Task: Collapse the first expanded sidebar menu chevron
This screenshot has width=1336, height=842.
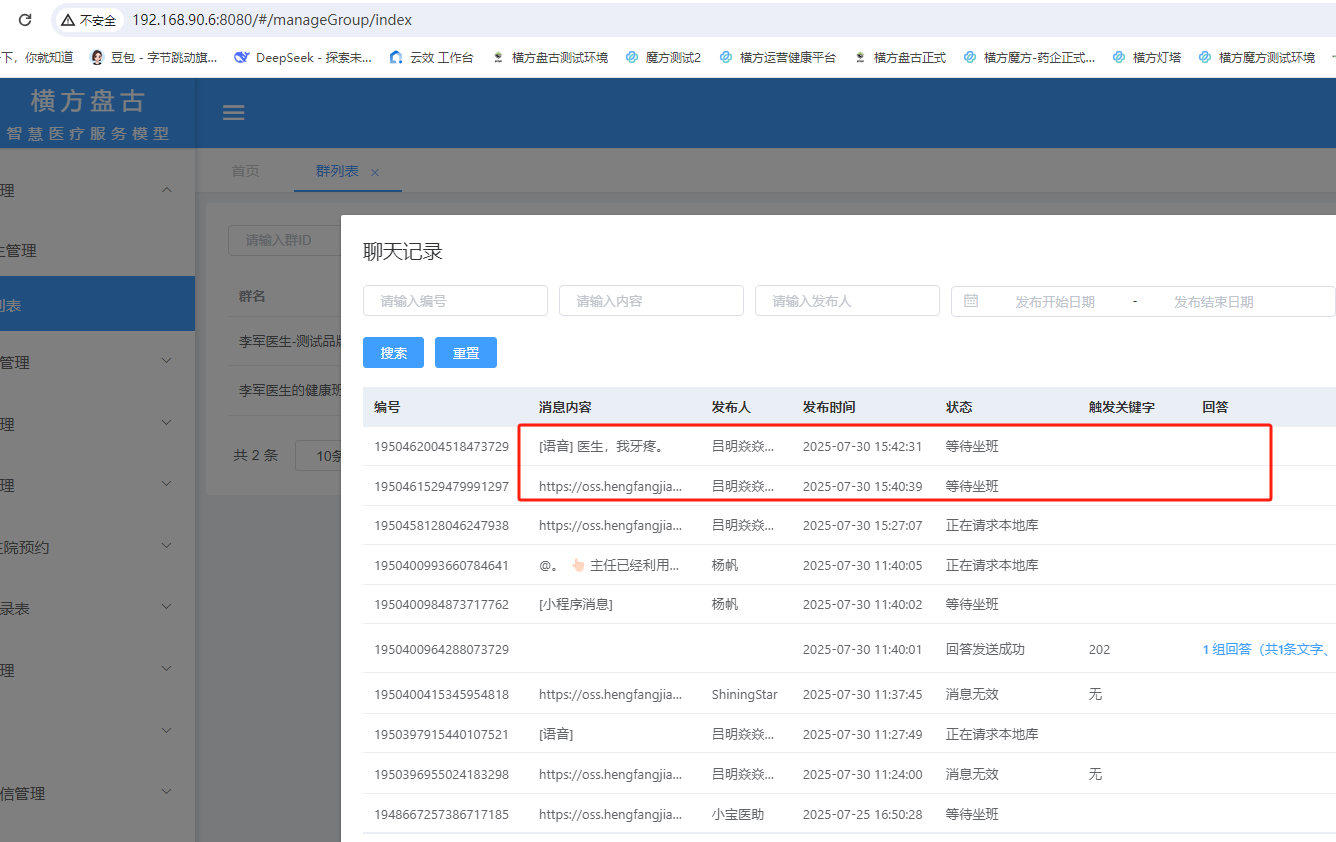Action: click(x=167, y=190)
